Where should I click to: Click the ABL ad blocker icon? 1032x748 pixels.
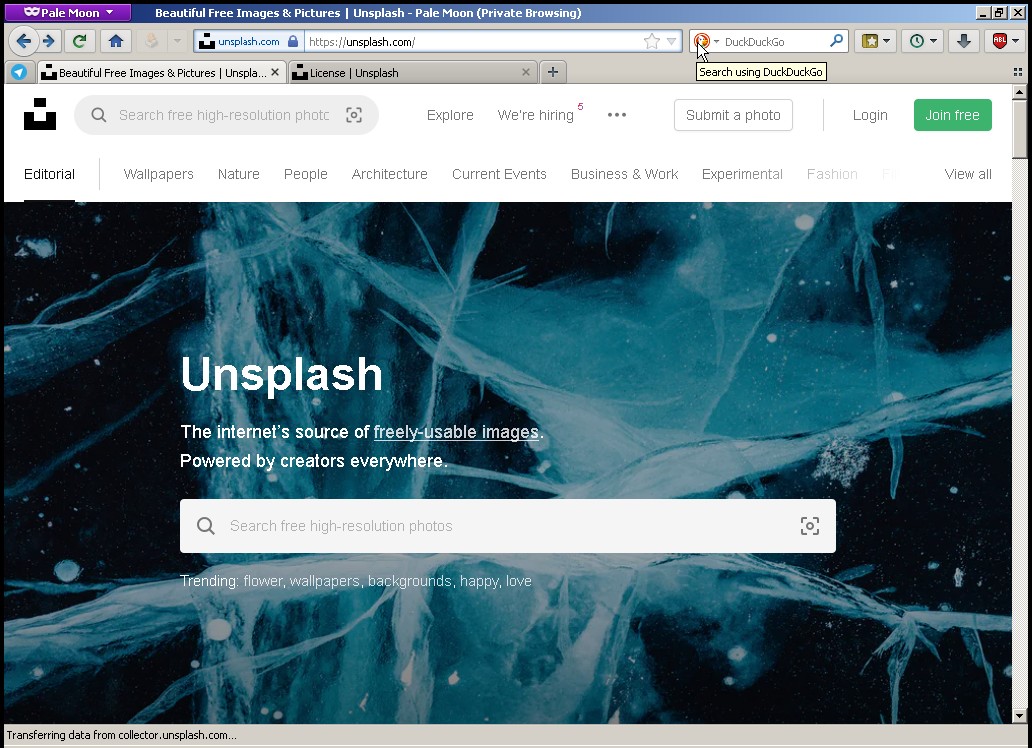[999, 41]
